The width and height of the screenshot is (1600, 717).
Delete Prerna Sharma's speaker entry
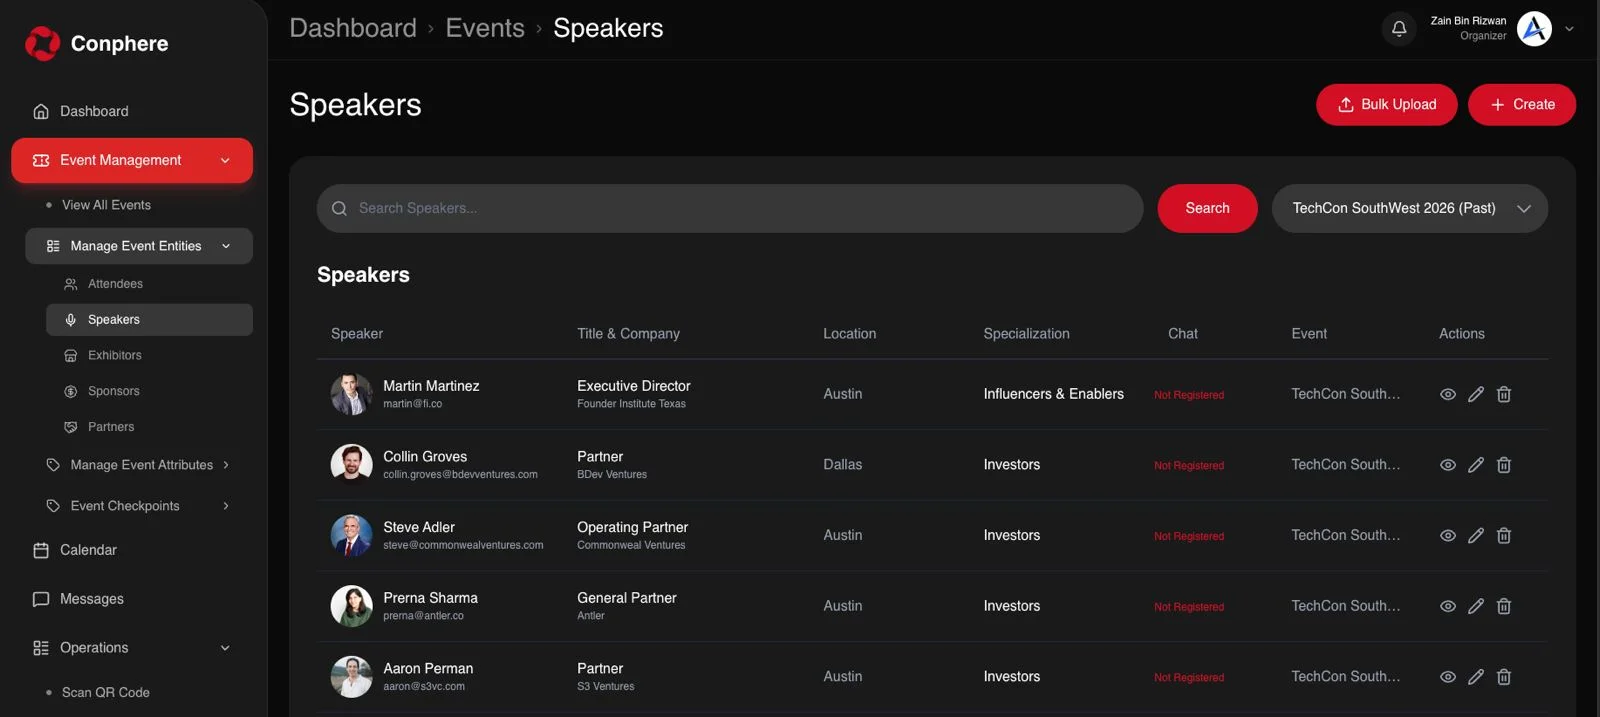pos(1503,606)
